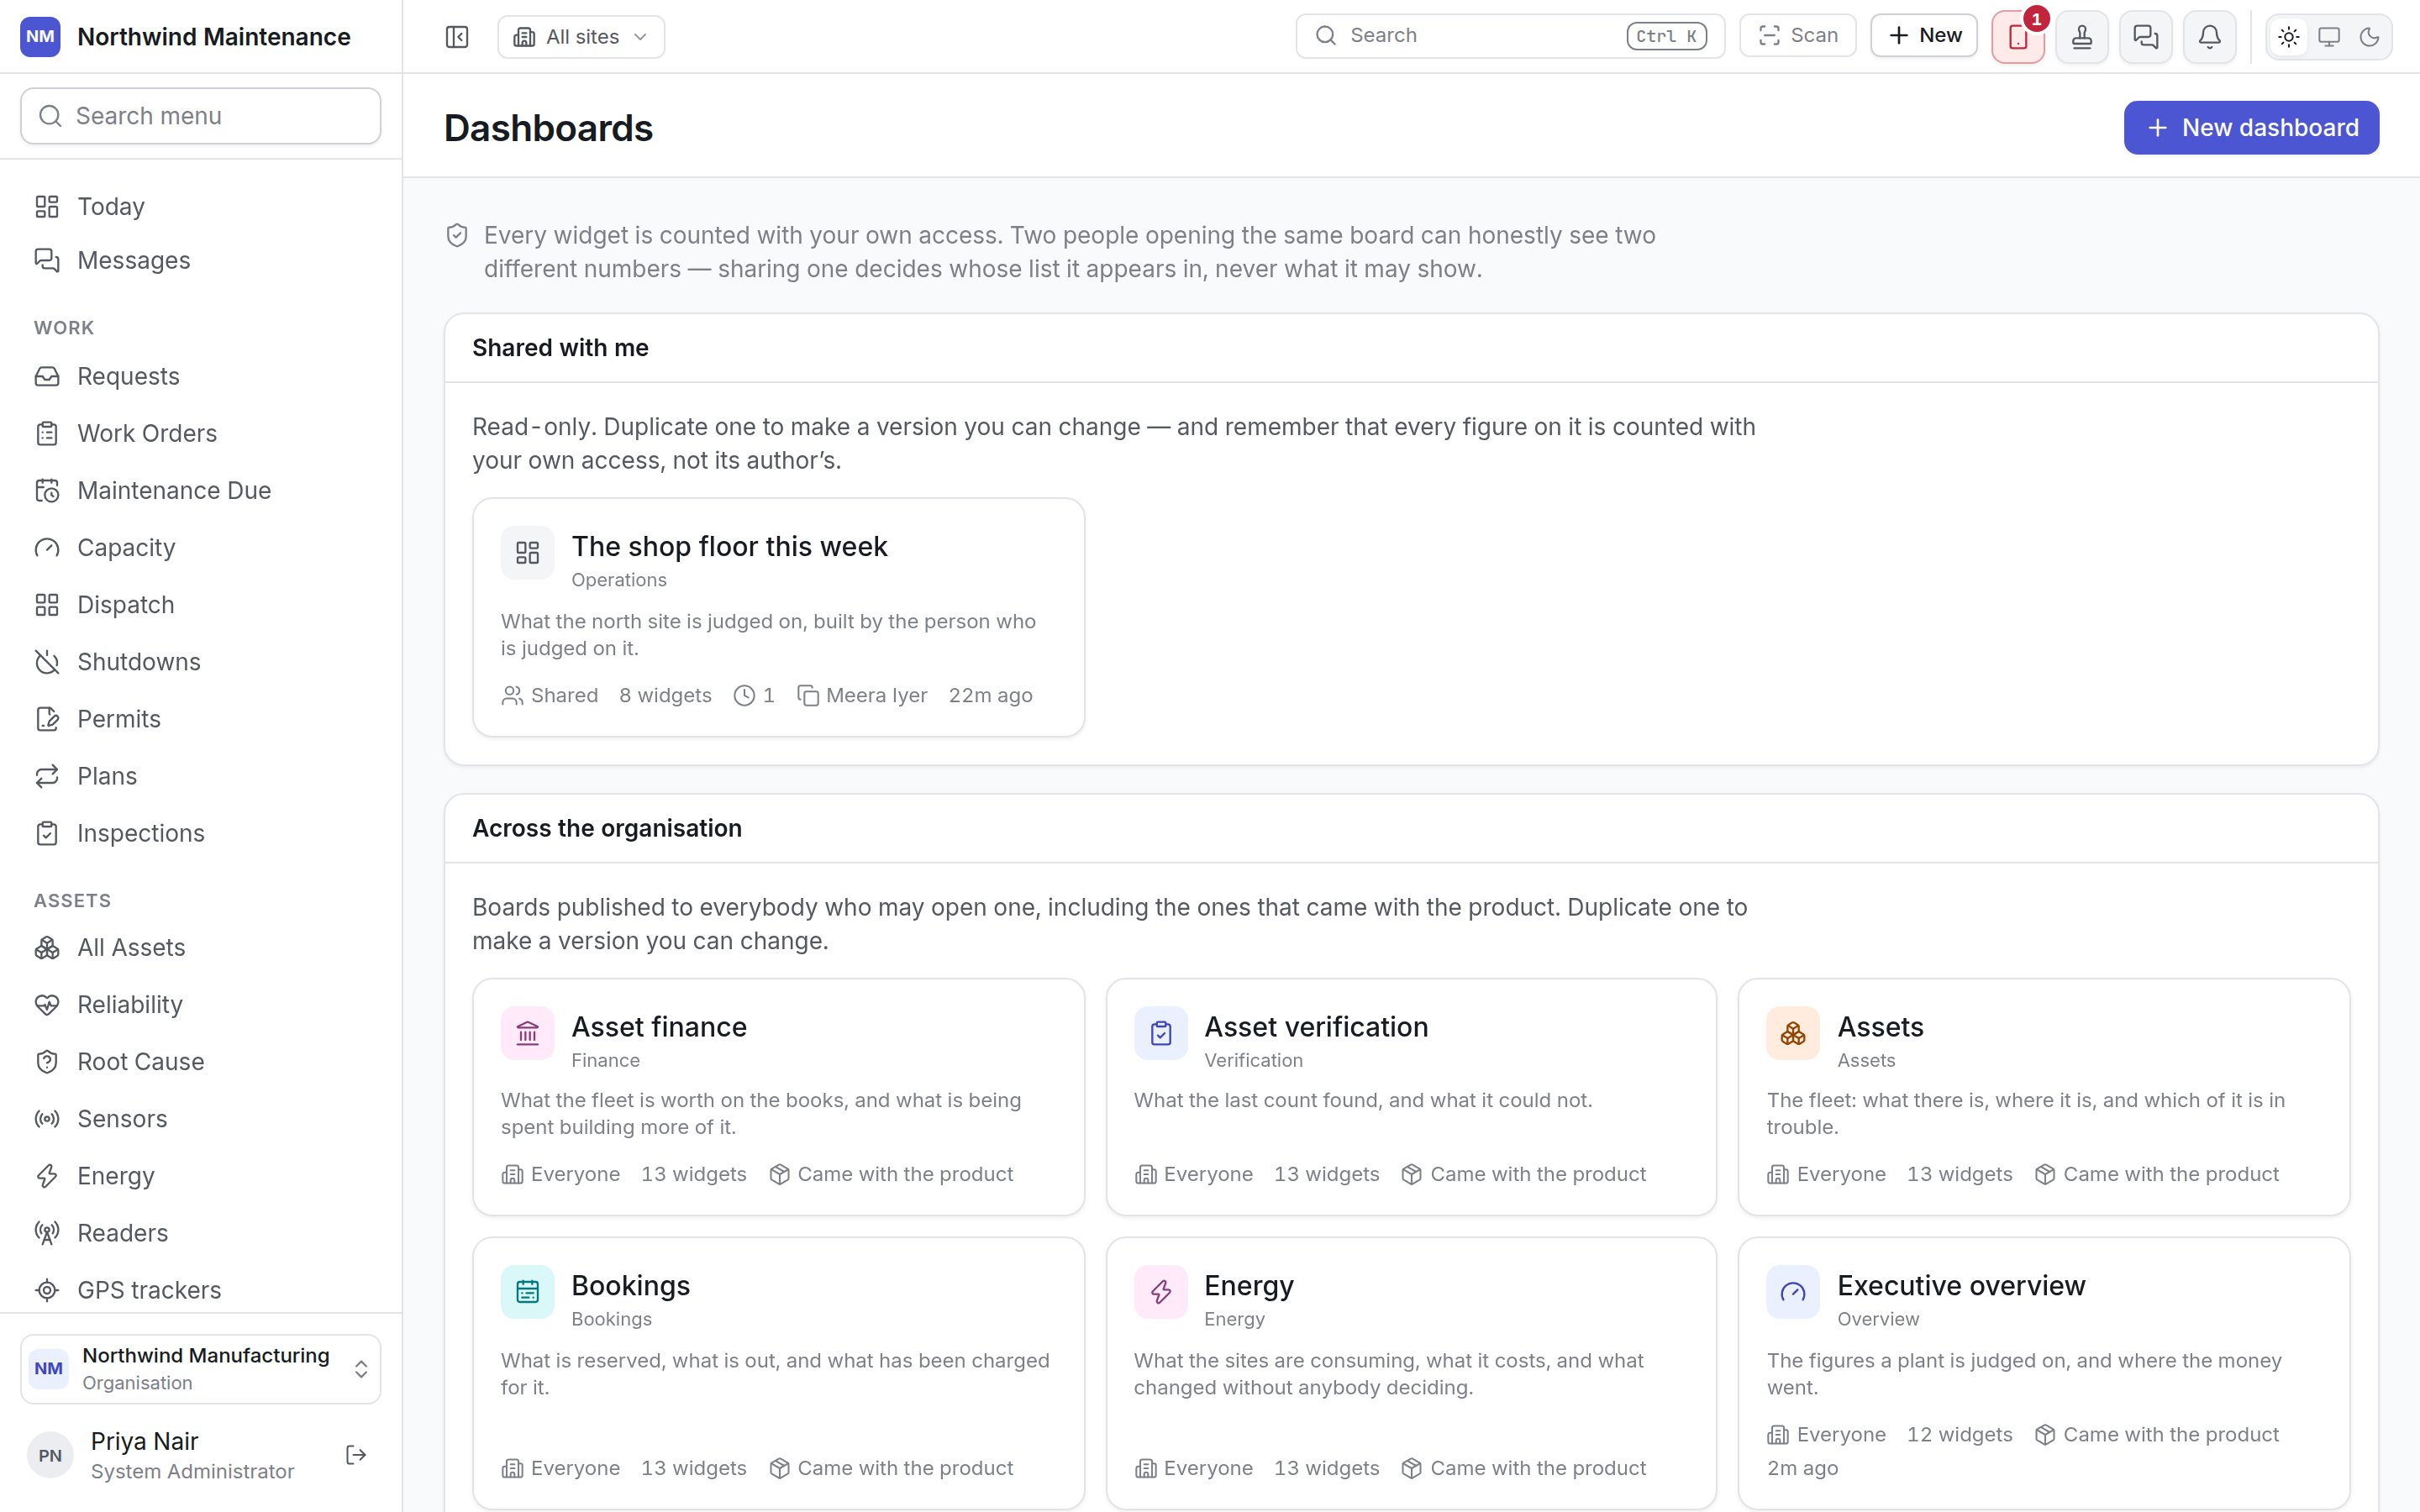Open the Readers page
The height and width of the screenshot is (1512, 2420).
[x=201, y=1233]
